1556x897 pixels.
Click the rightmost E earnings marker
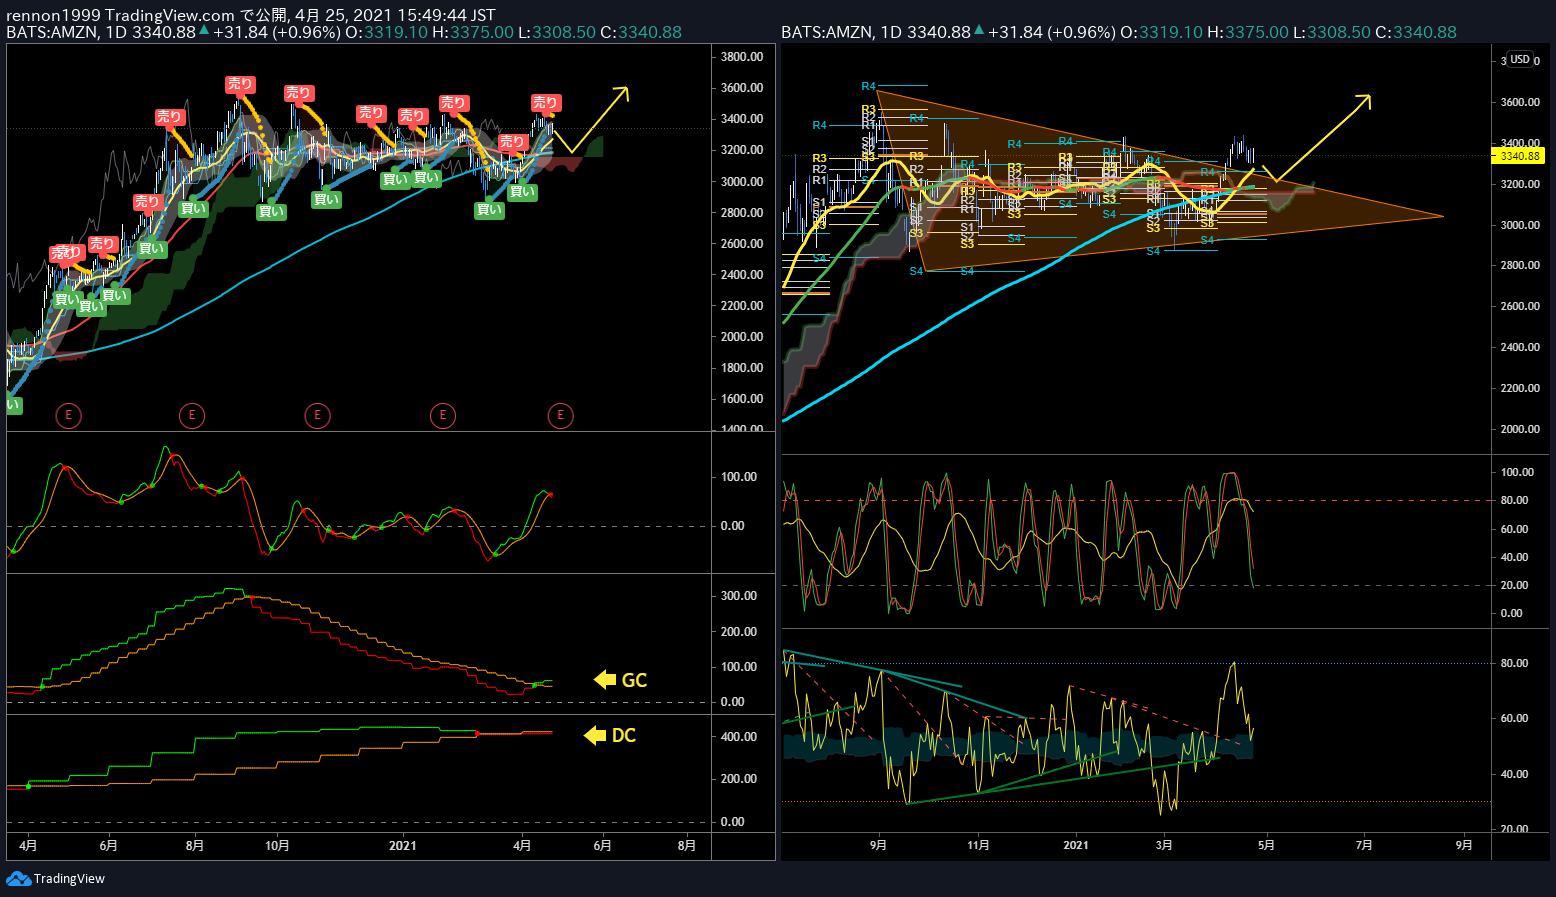pyautogui.click(x=561, y=415)
